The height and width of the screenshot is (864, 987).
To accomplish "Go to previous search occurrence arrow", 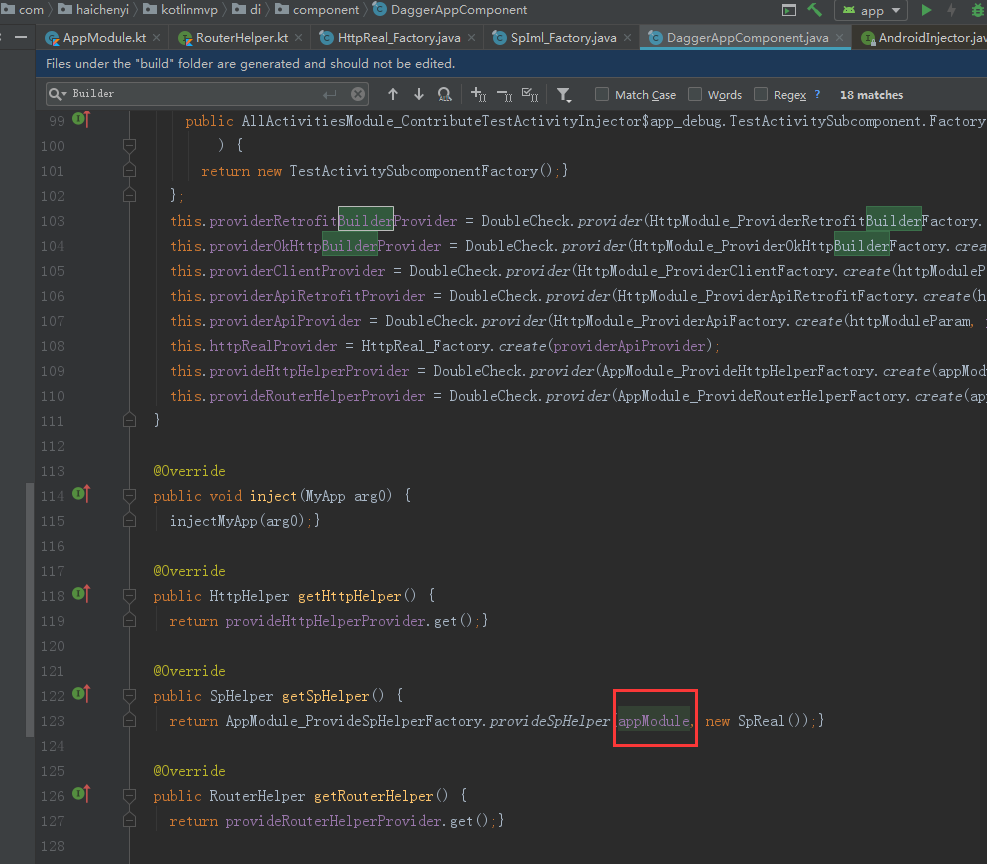I will coord(393,94).
